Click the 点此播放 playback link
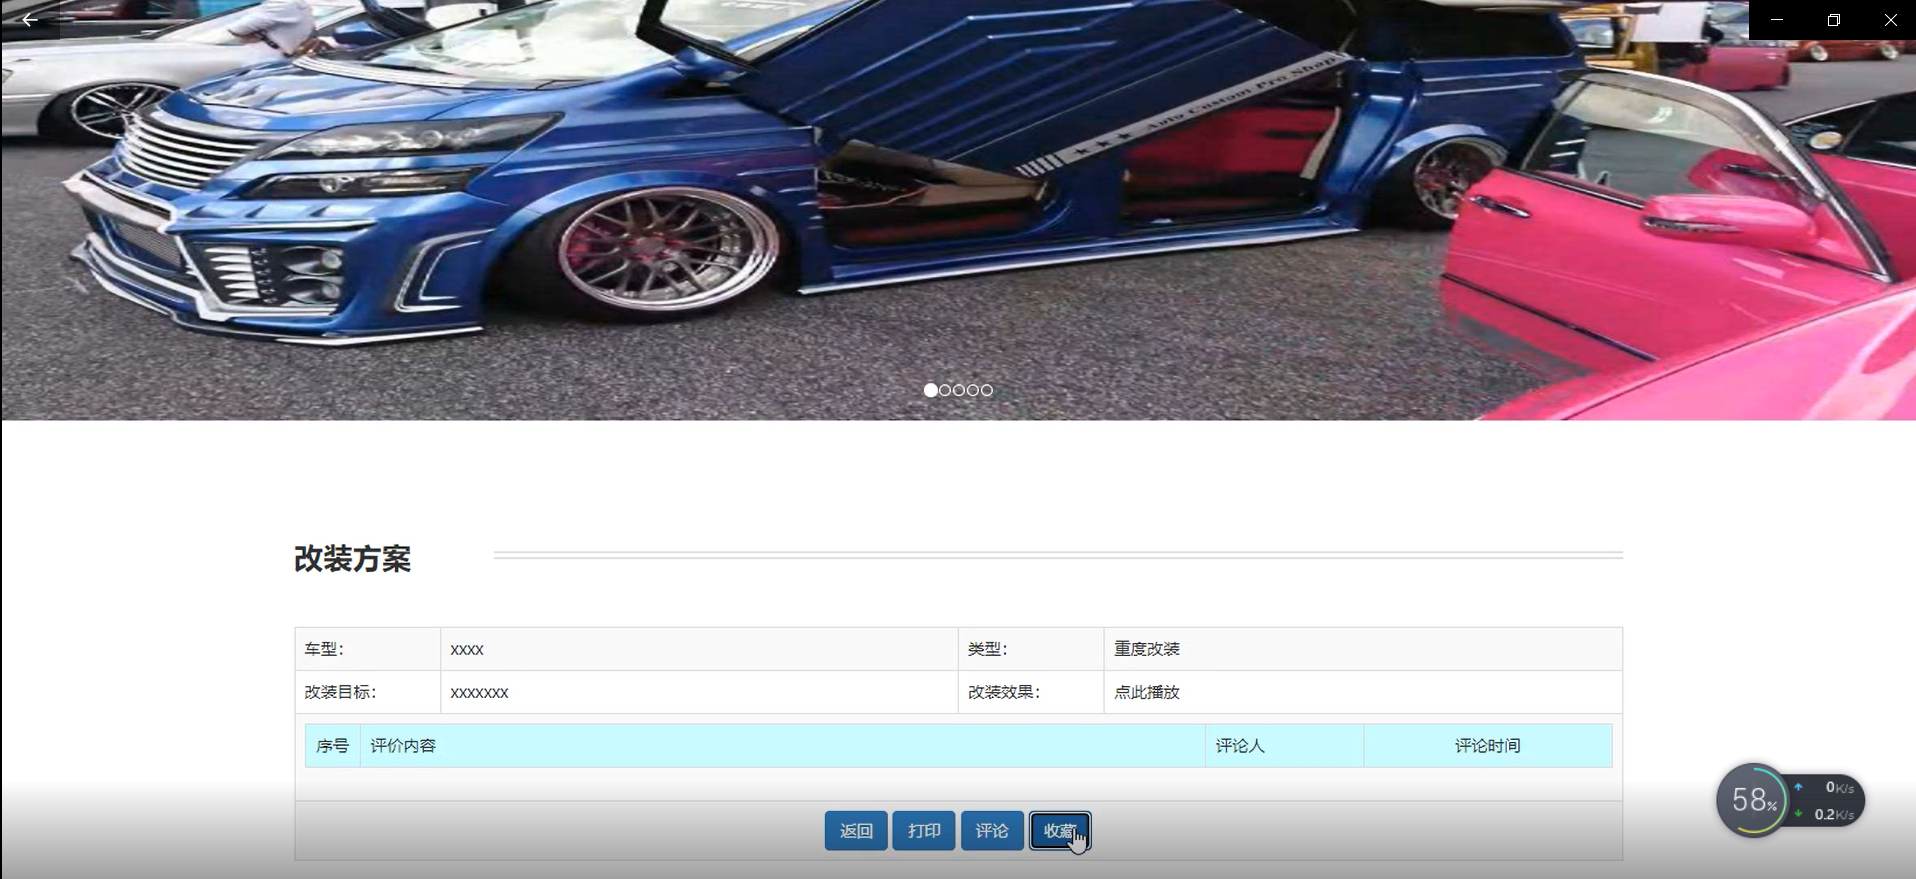The height and width of the screenshot is (879, 1916). (1147, 692)
